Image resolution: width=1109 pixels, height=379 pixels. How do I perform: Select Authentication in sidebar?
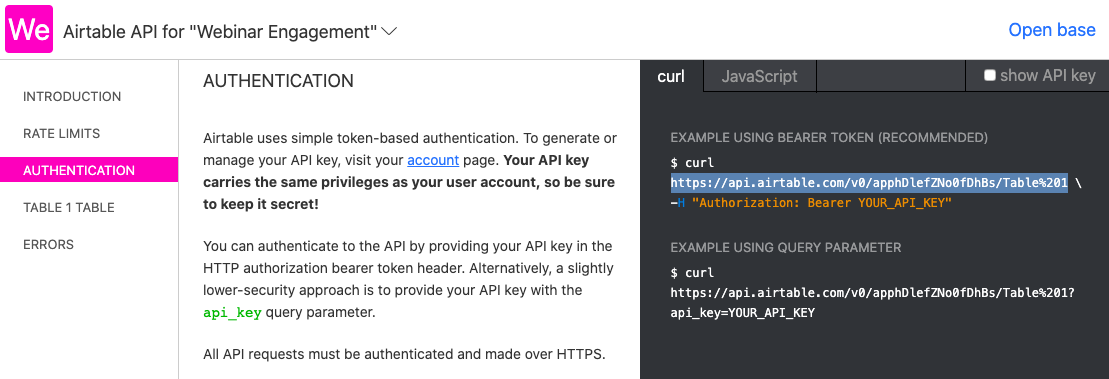[x=89, y=170]
